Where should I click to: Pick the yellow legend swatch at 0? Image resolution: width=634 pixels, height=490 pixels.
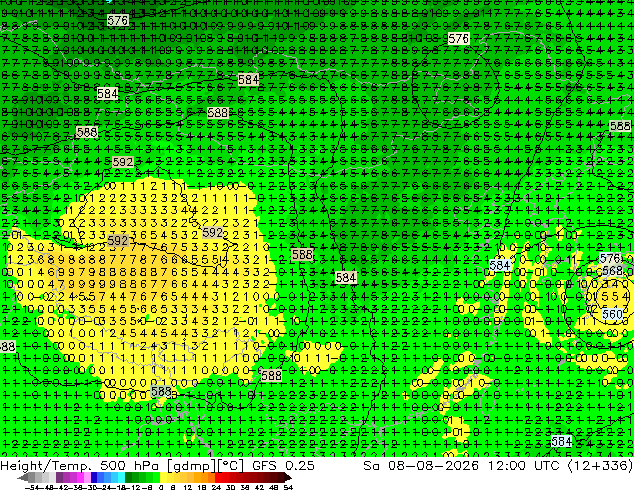click(x=163, y=478)
